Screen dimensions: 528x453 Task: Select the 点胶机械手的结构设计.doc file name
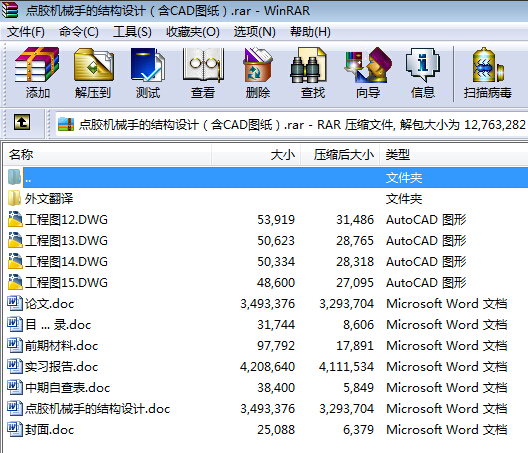click(x=97, y=409)
